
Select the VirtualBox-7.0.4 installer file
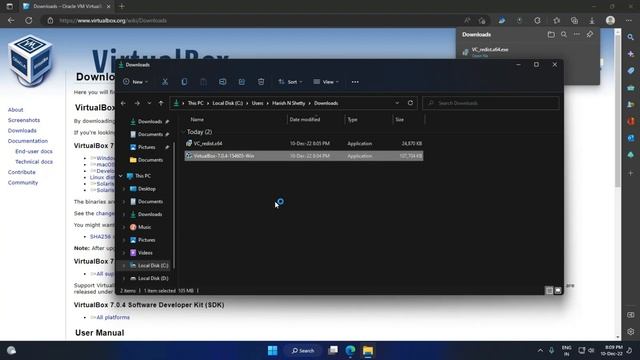(x=304, y=156)
